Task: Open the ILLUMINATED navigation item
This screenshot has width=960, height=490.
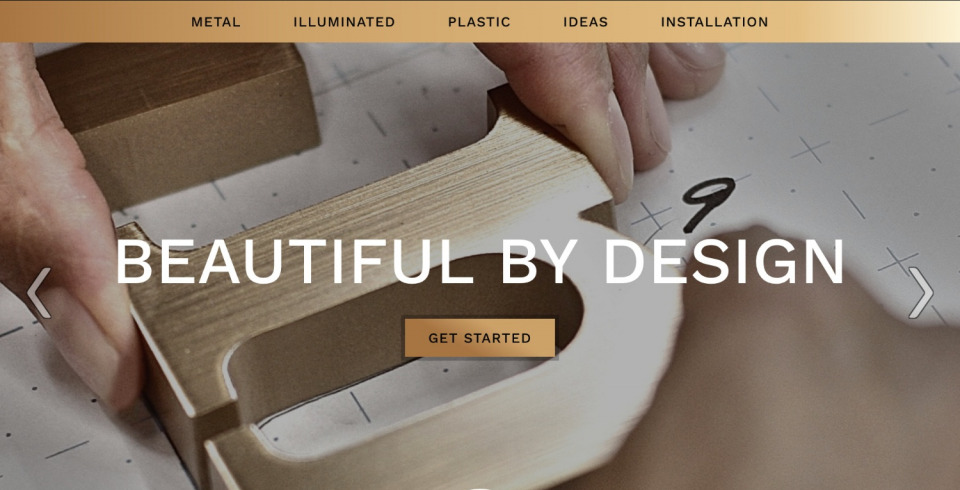Action: pos(344,22)
